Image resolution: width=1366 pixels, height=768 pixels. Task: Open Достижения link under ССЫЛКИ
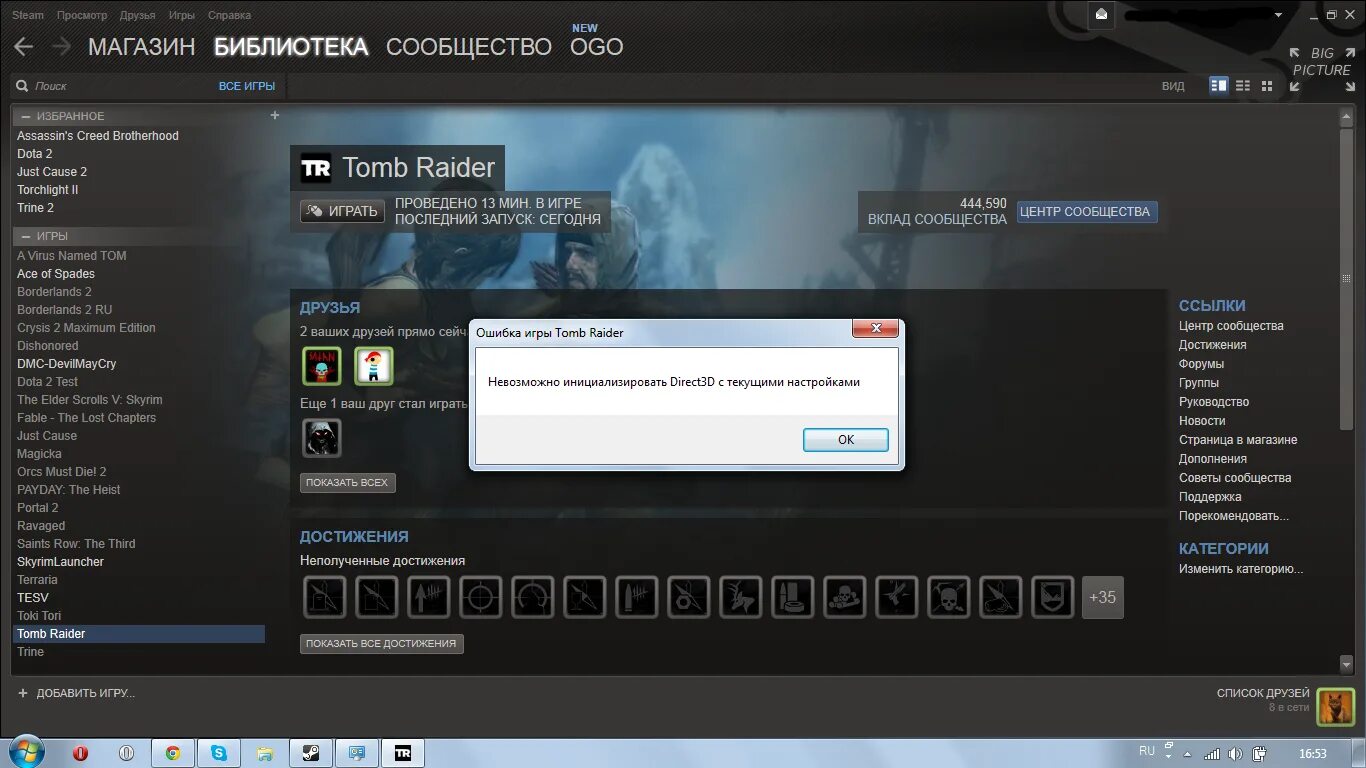[1212, 345]
